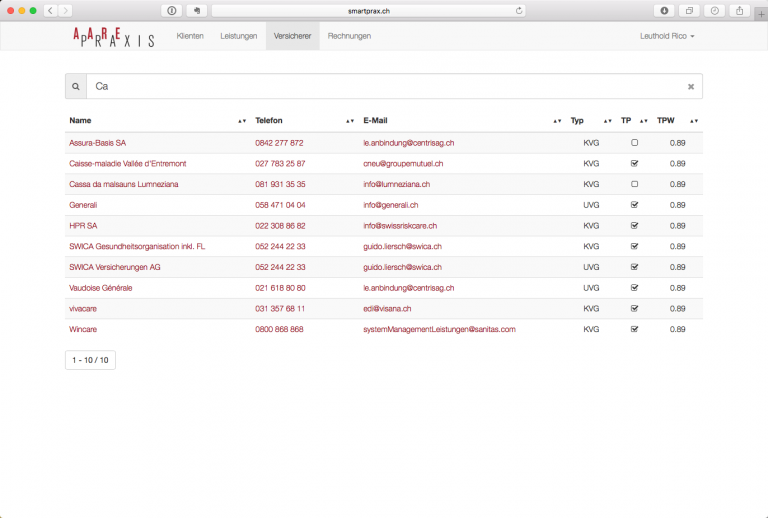This screenshot has height=518, width=768.
Task: Click the Safari address bar smartprax.ch
Action: [x=368, y=11]
